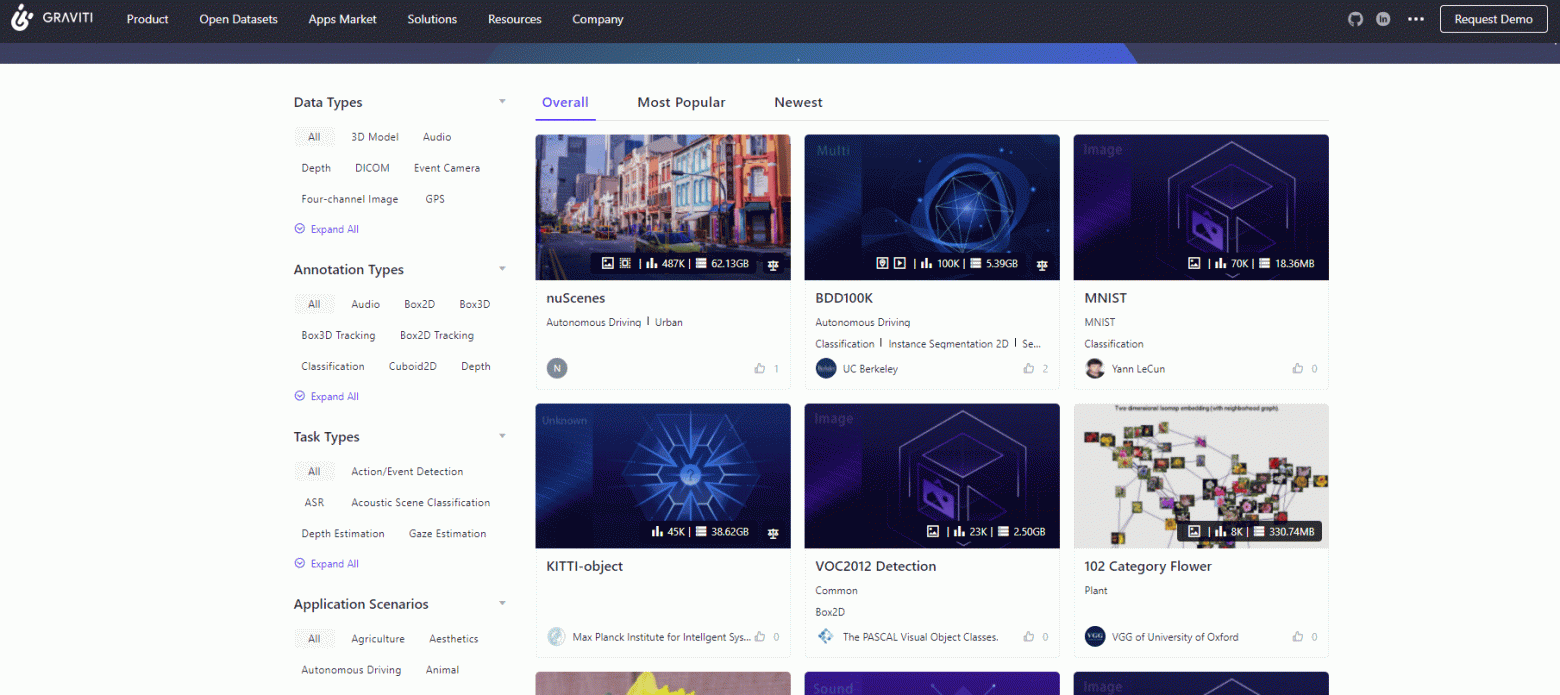Open the Resources menu
This screenshot has width=1560, height=695.
click(x=514, y=19)
